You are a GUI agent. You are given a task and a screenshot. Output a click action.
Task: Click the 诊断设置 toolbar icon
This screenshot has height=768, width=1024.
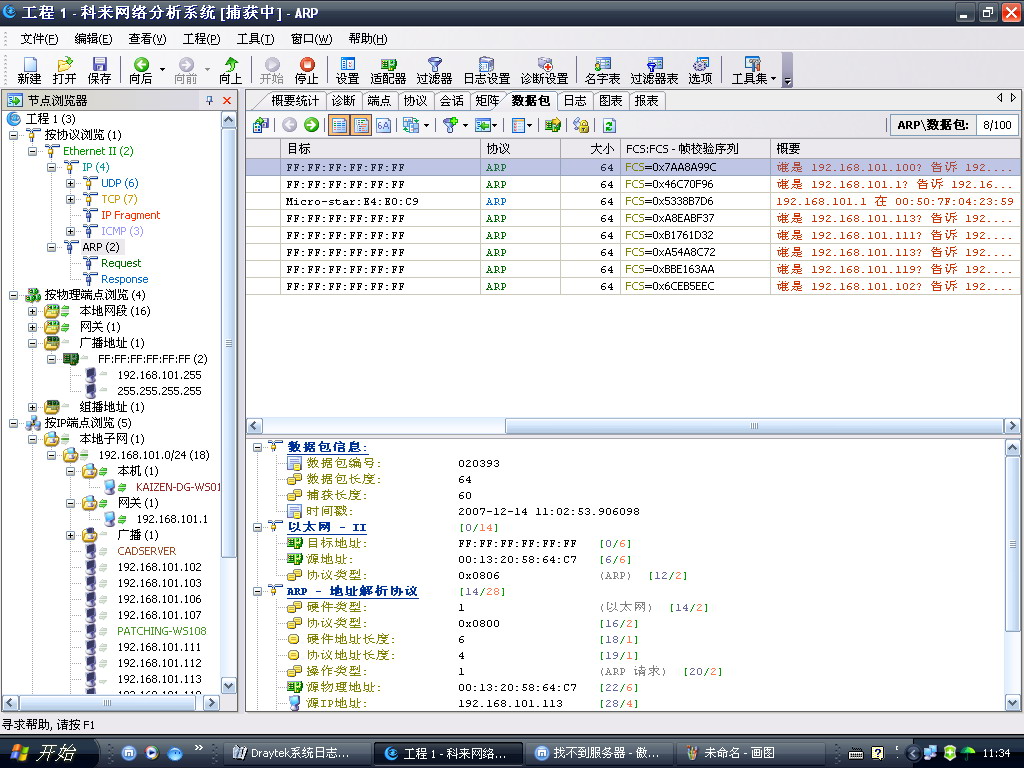(544, 69)
